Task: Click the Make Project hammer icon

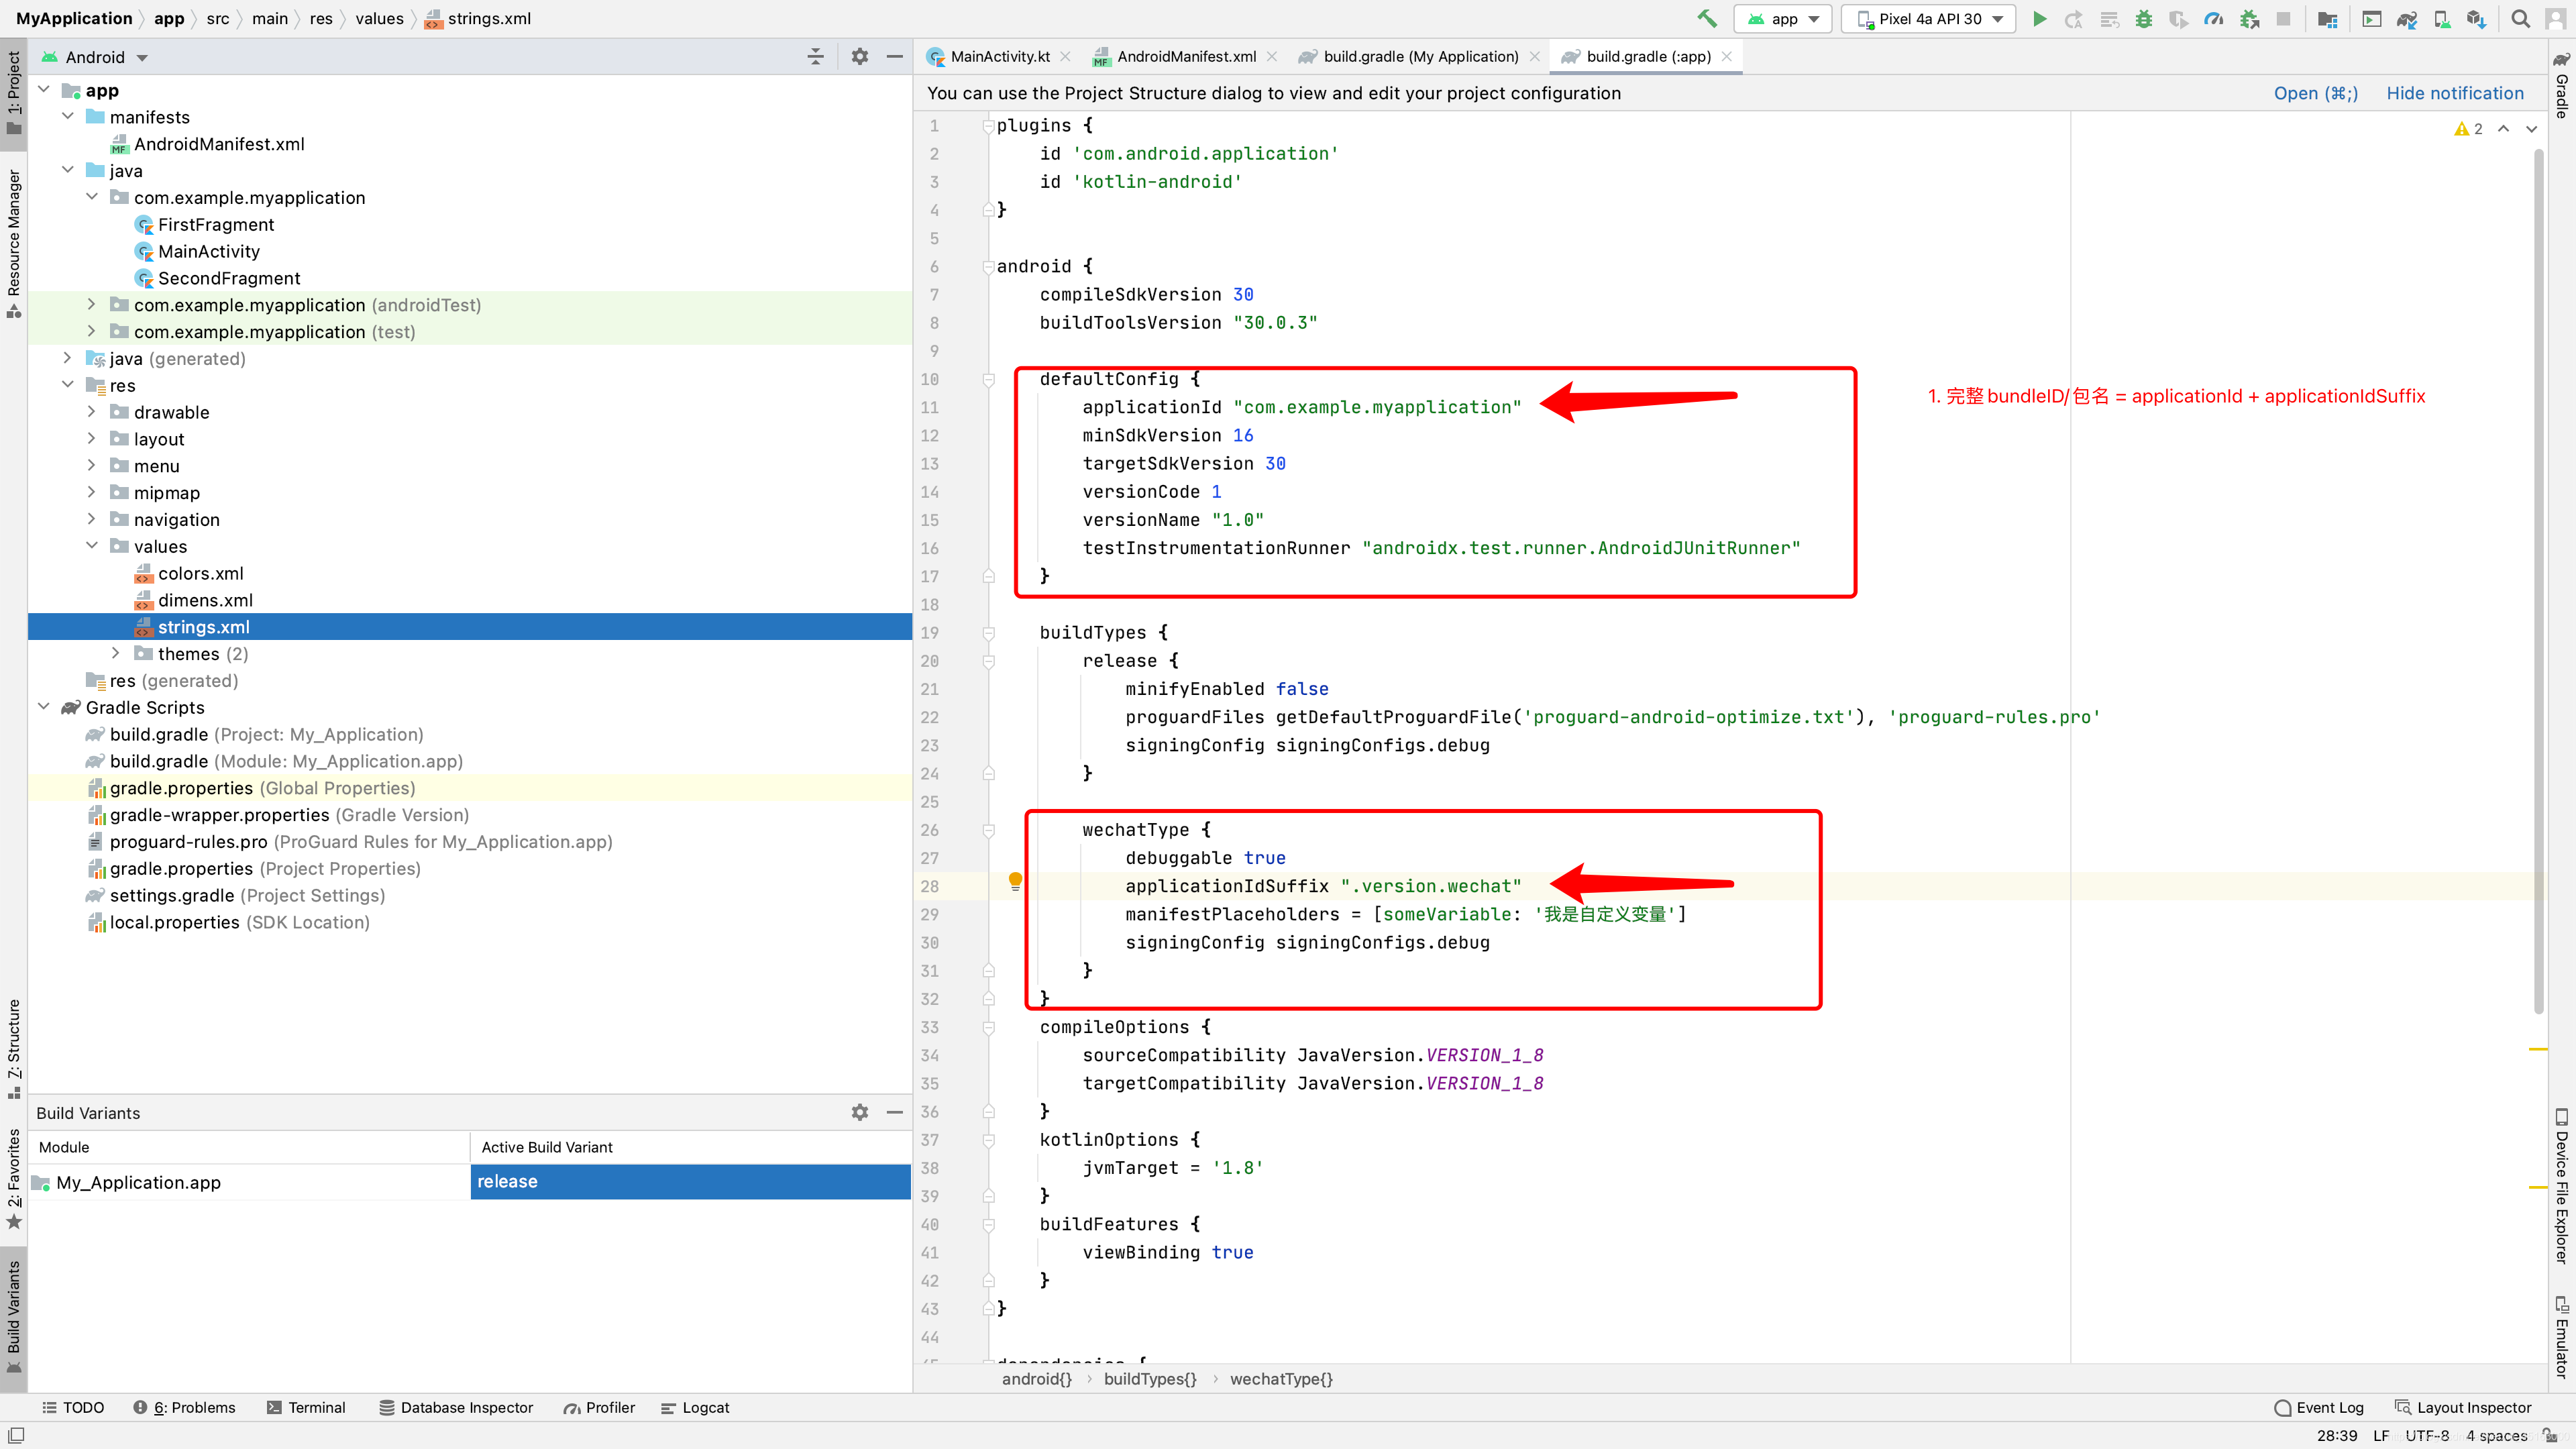Action: (x=1706, y=19)
